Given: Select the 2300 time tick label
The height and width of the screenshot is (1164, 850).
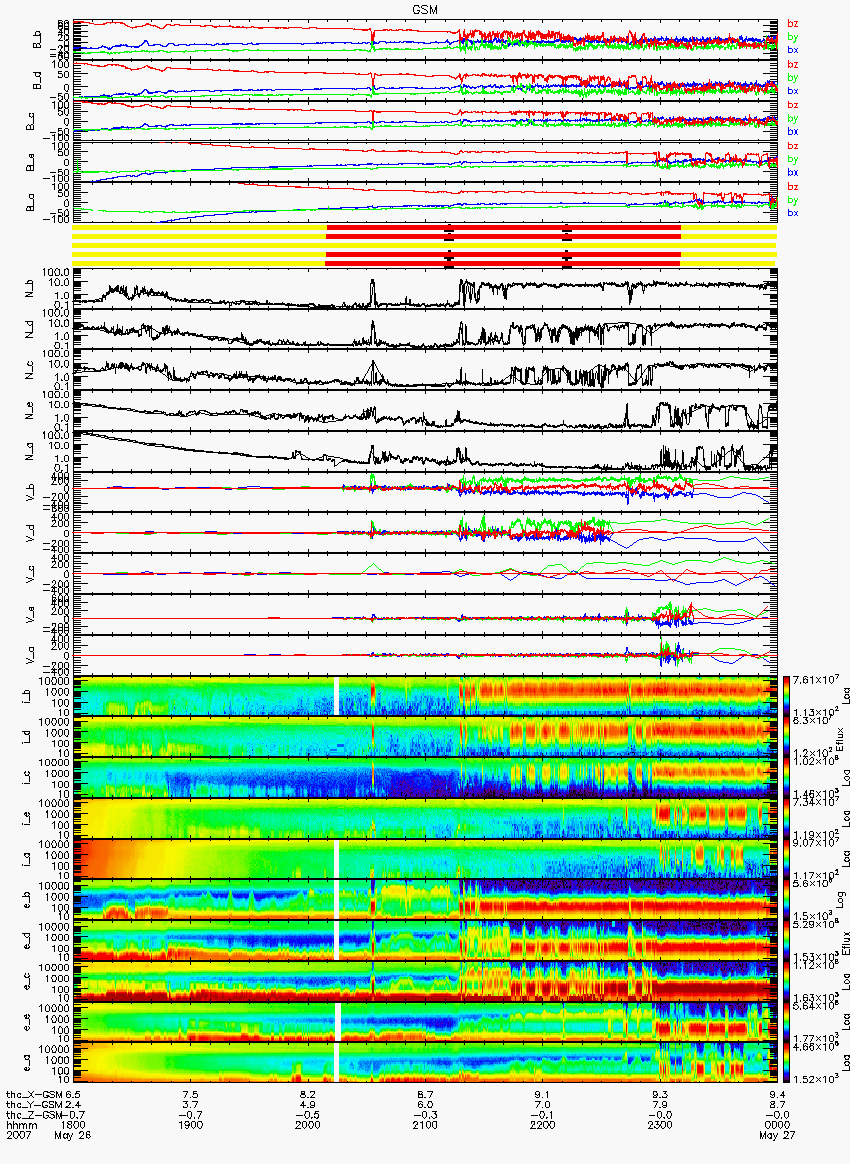Looking at the screenshot, I should click(x=660, y=1125).
